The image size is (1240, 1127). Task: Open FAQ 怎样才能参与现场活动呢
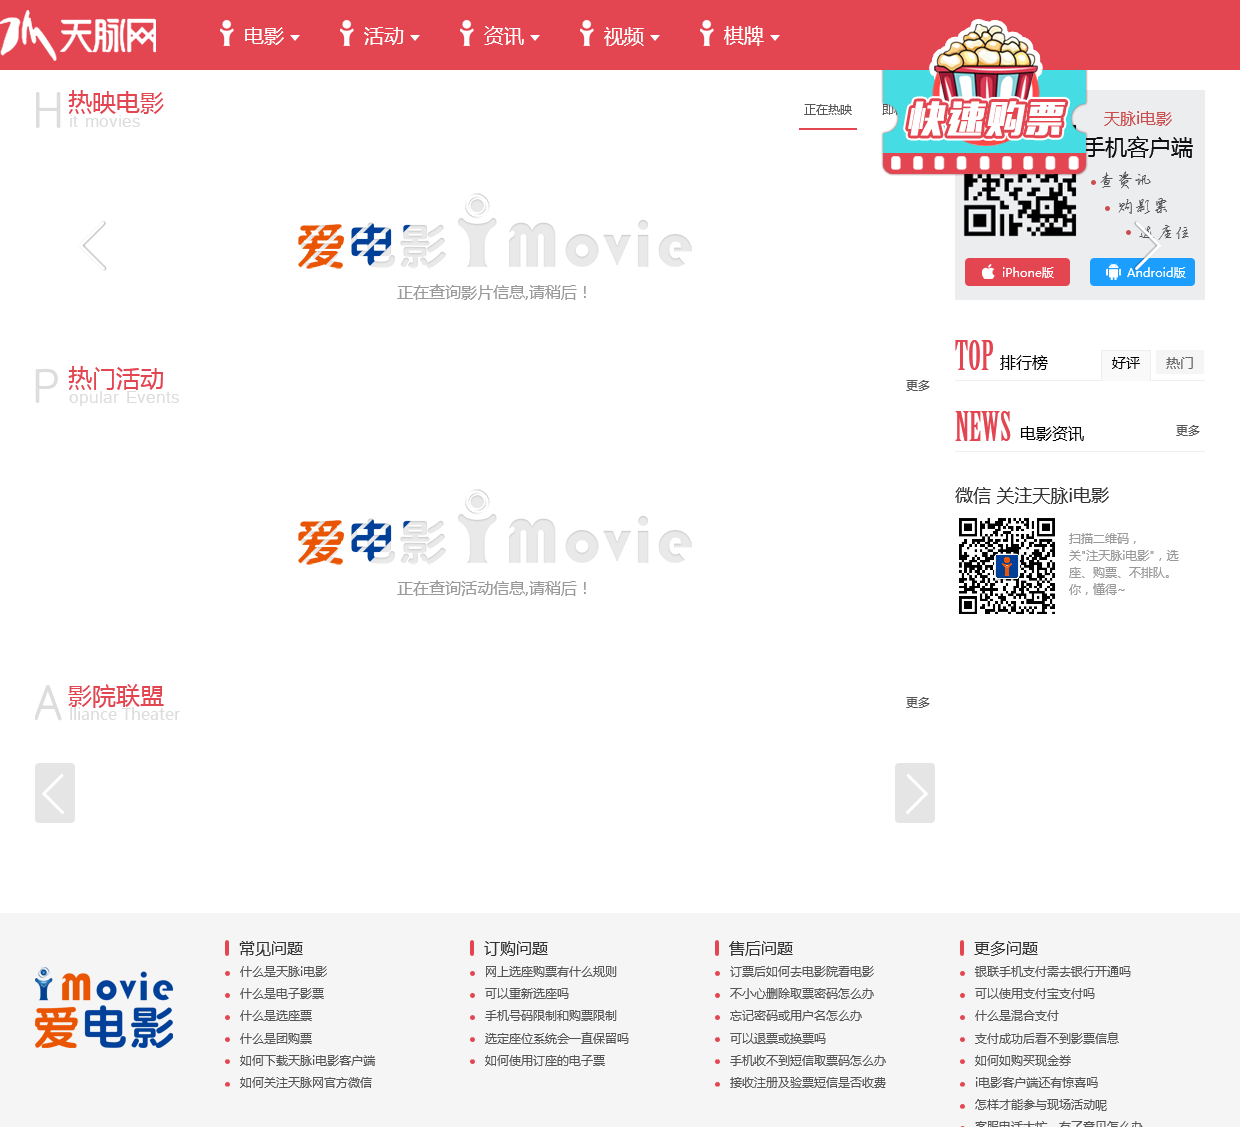[1041, 1105]
